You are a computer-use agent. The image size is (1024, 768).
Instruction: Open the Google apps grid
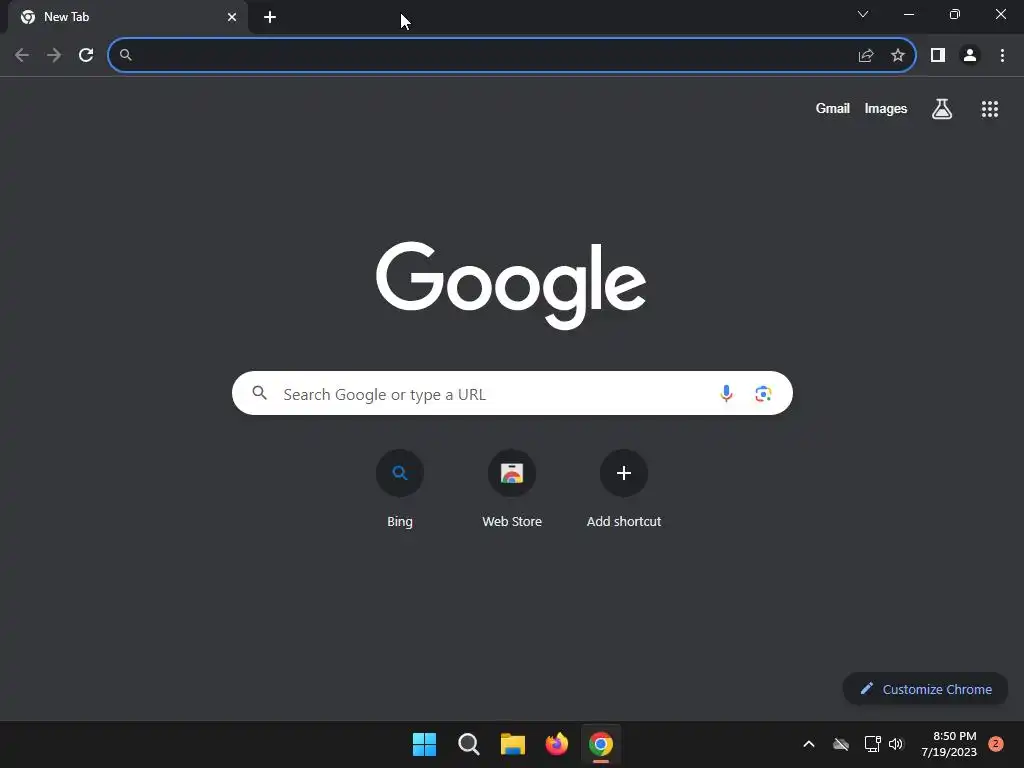coord(990,109)
